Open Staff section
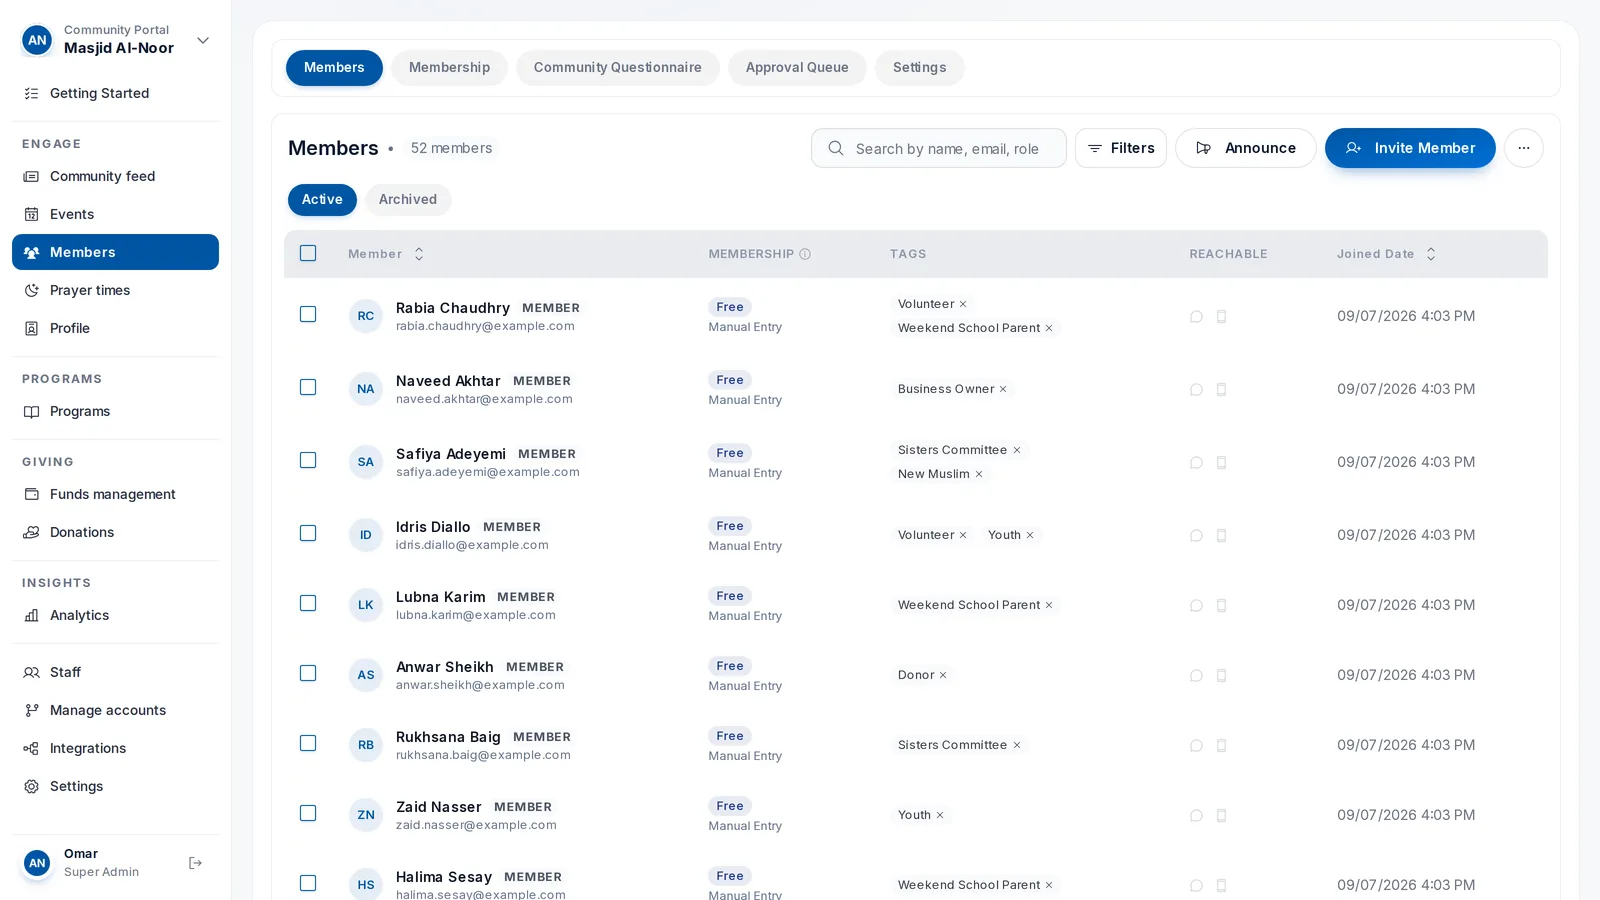 115,672
